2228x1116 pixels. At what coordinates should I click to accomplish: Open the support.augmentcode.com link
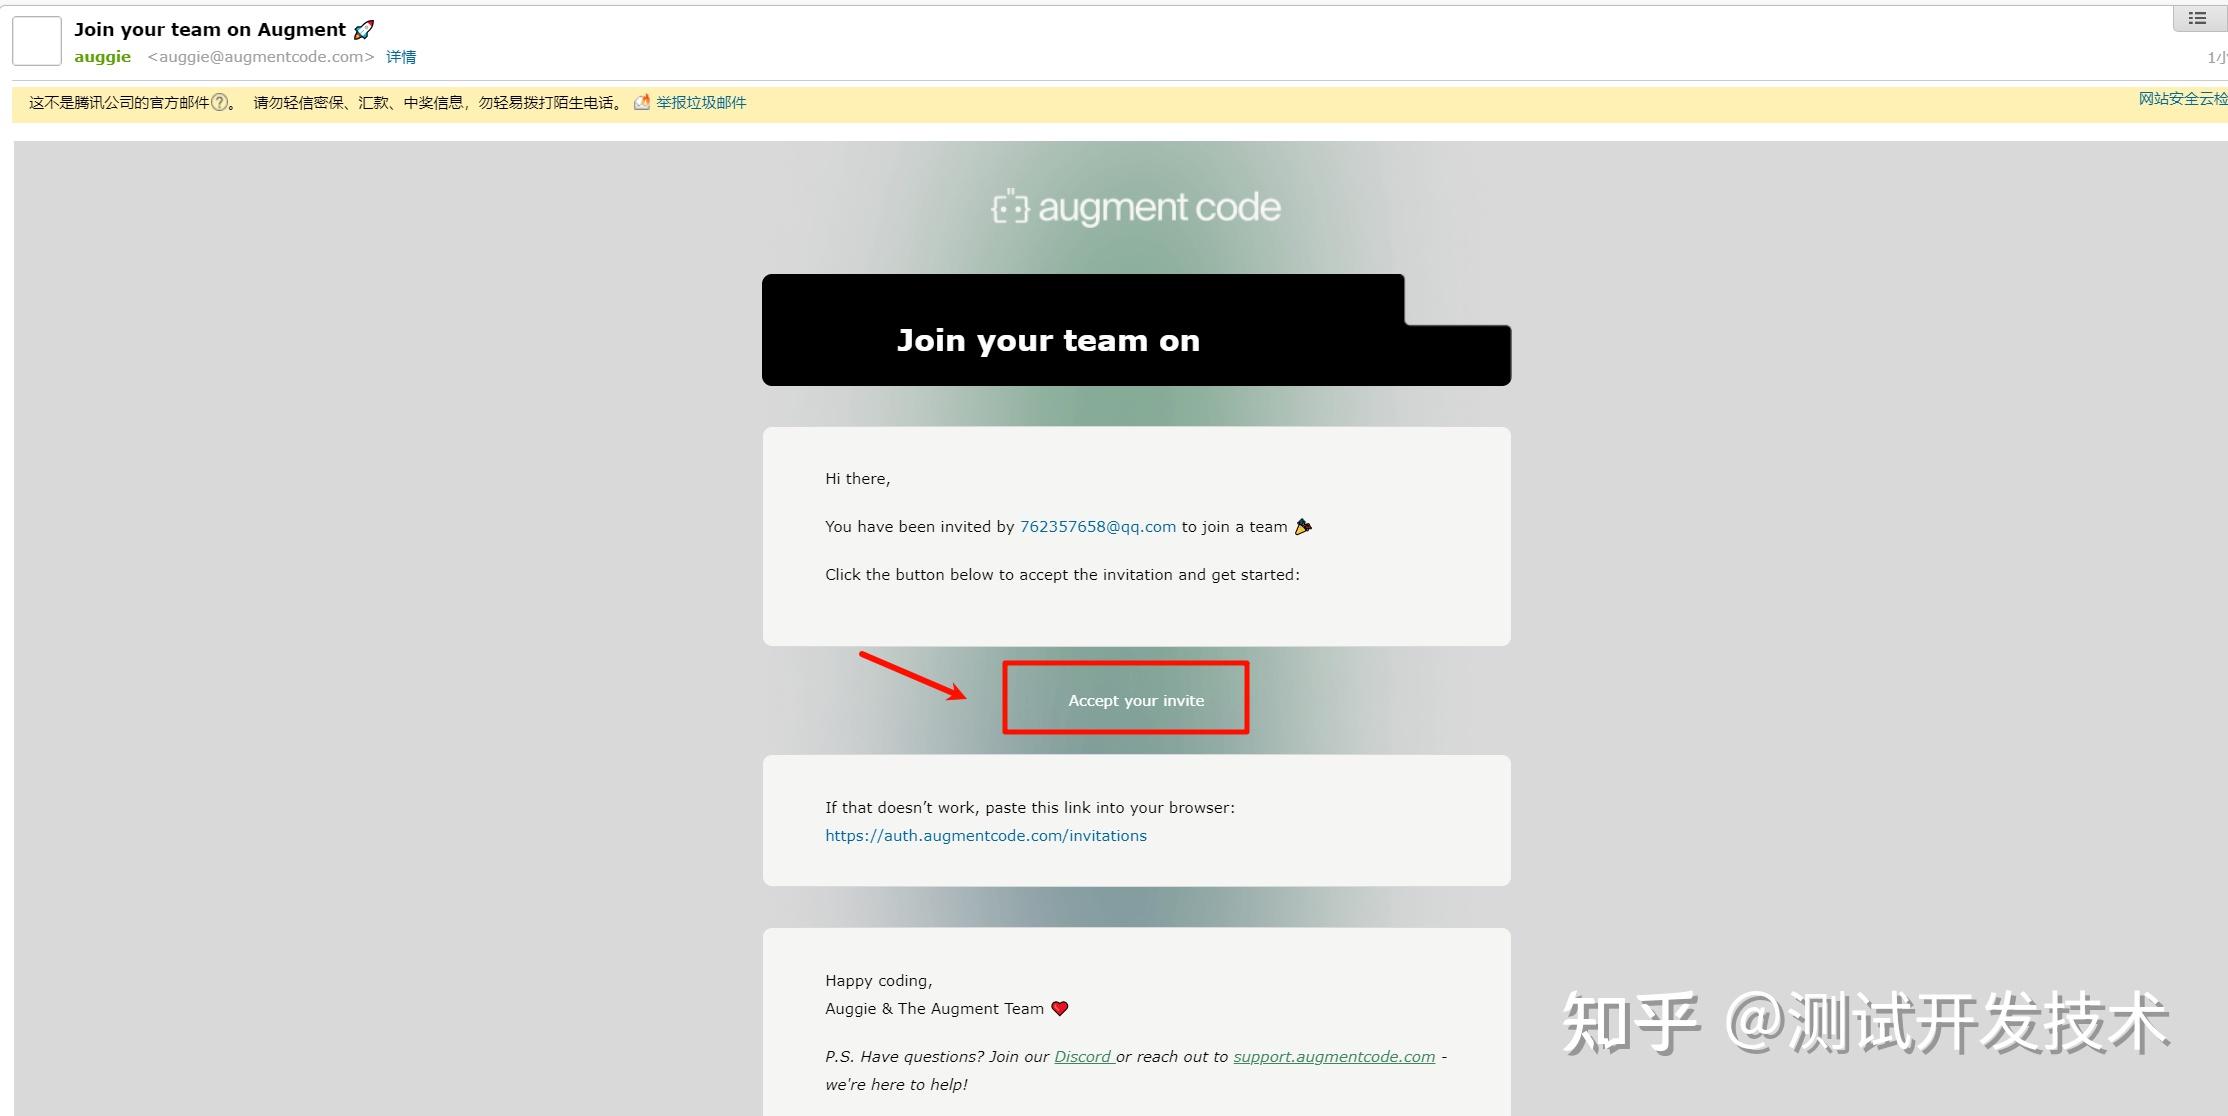[x=1333, y=1056]
